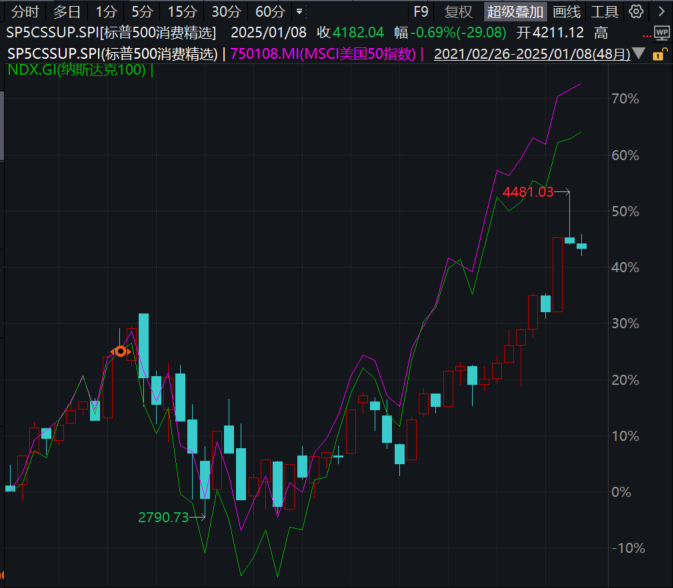The image size is (673, 588).
Task: Switch to 分时 intraday view
Action: pyautogui.click(x=25, y=12)
